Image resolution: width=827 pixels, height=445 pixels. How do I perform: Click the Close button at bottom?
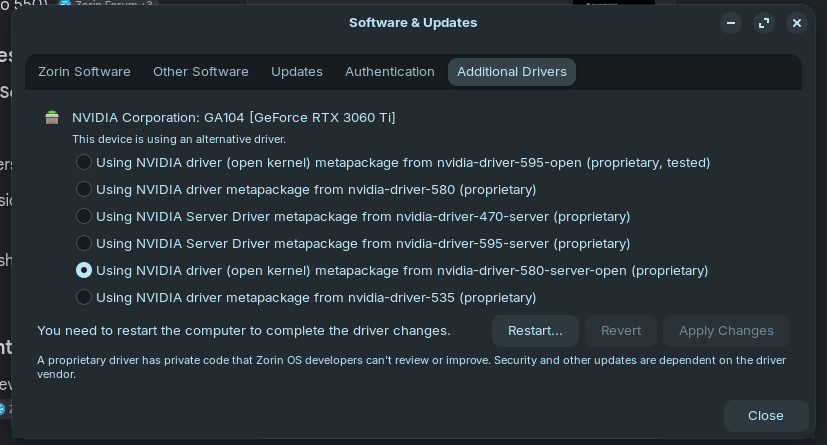tap(766, 415)
